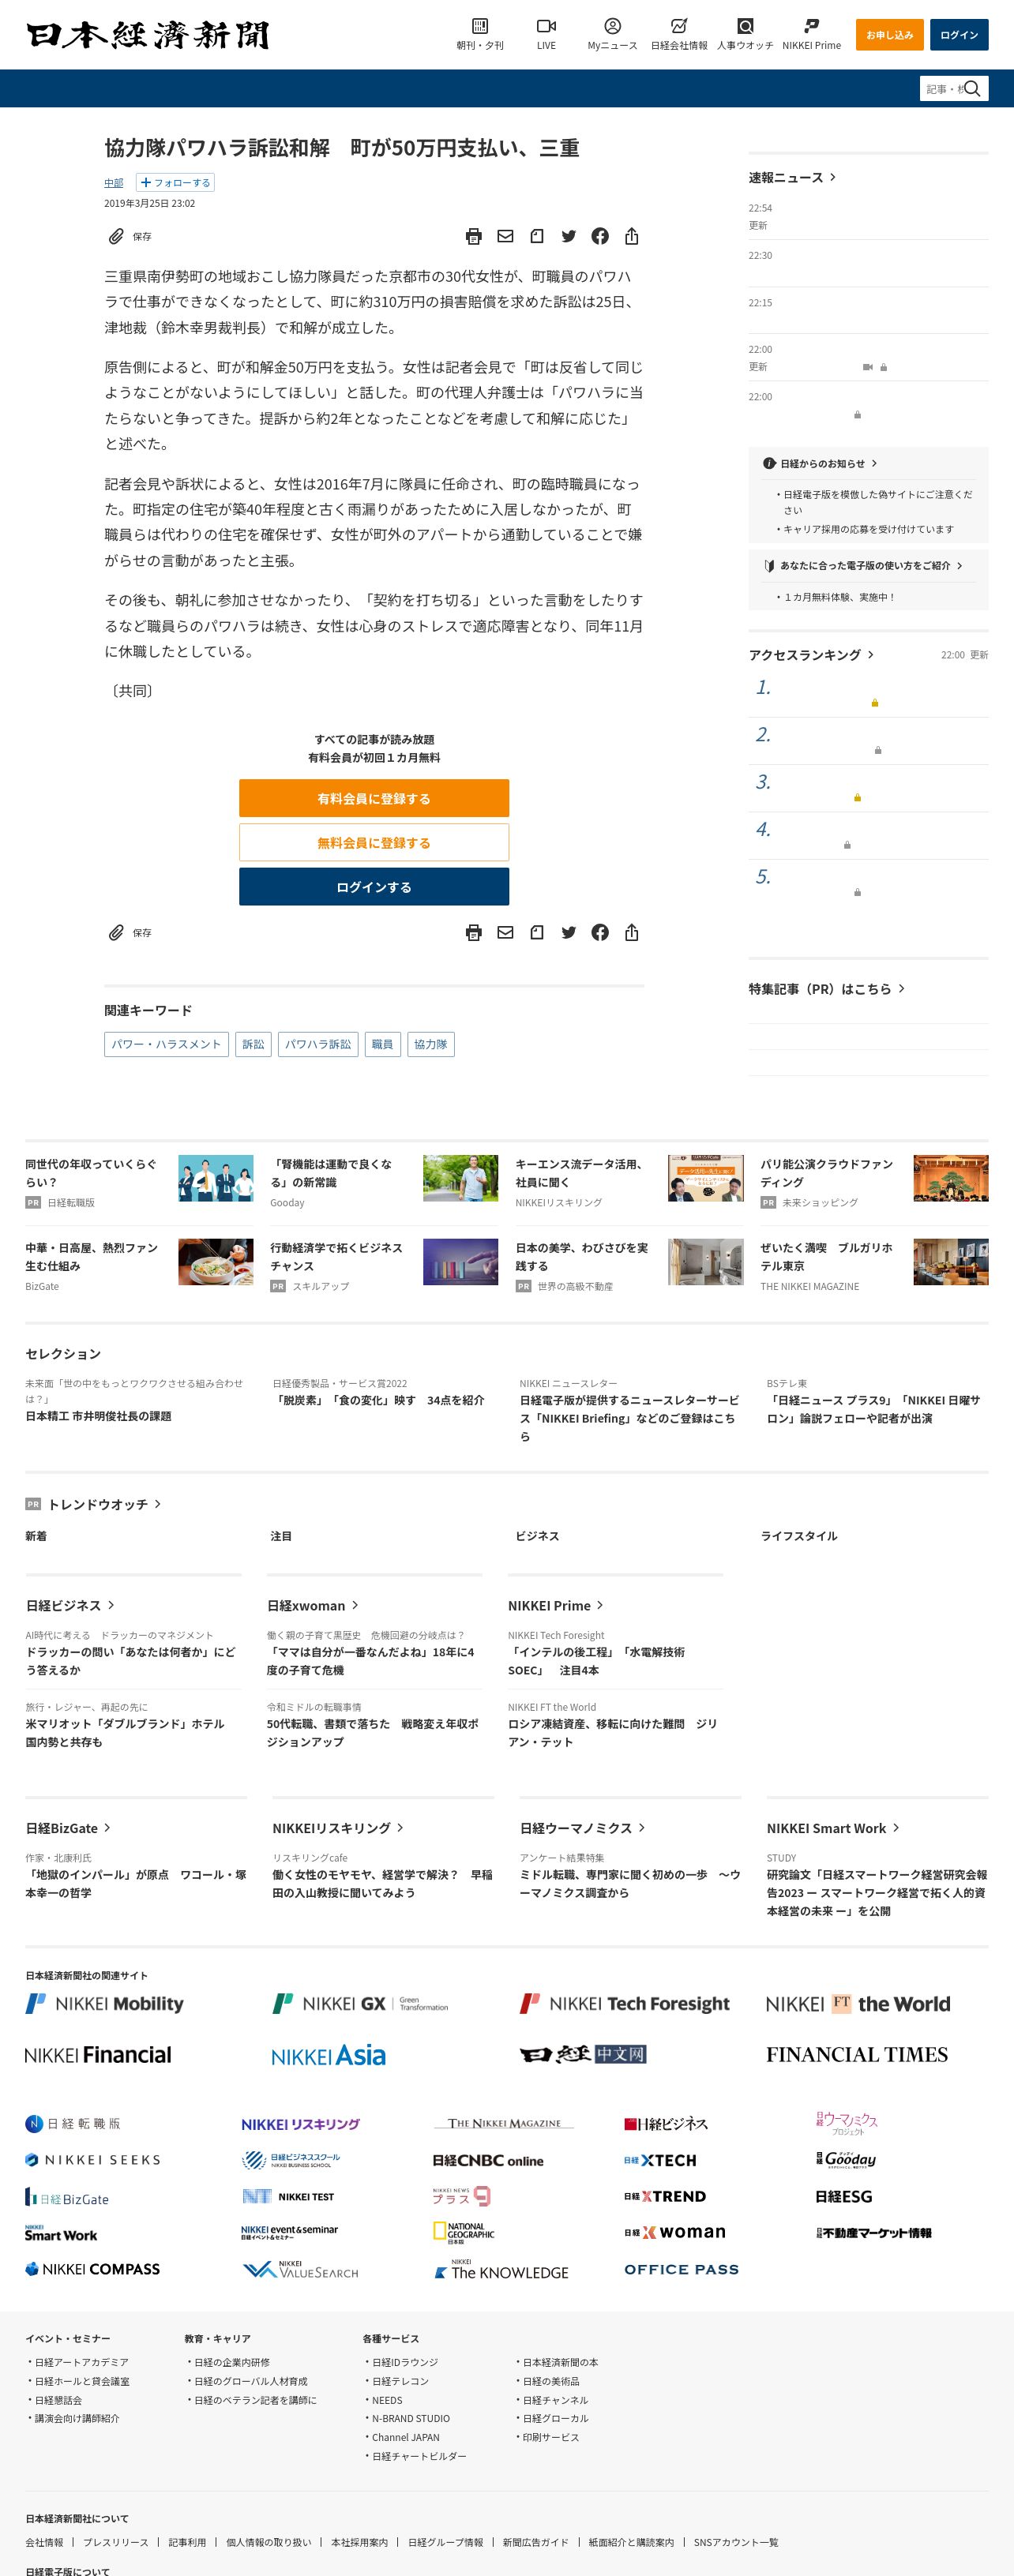The image size is (1014, 2576).
Task: Open the NIKKEI Mobility logo link
Action: (104, 2003)
